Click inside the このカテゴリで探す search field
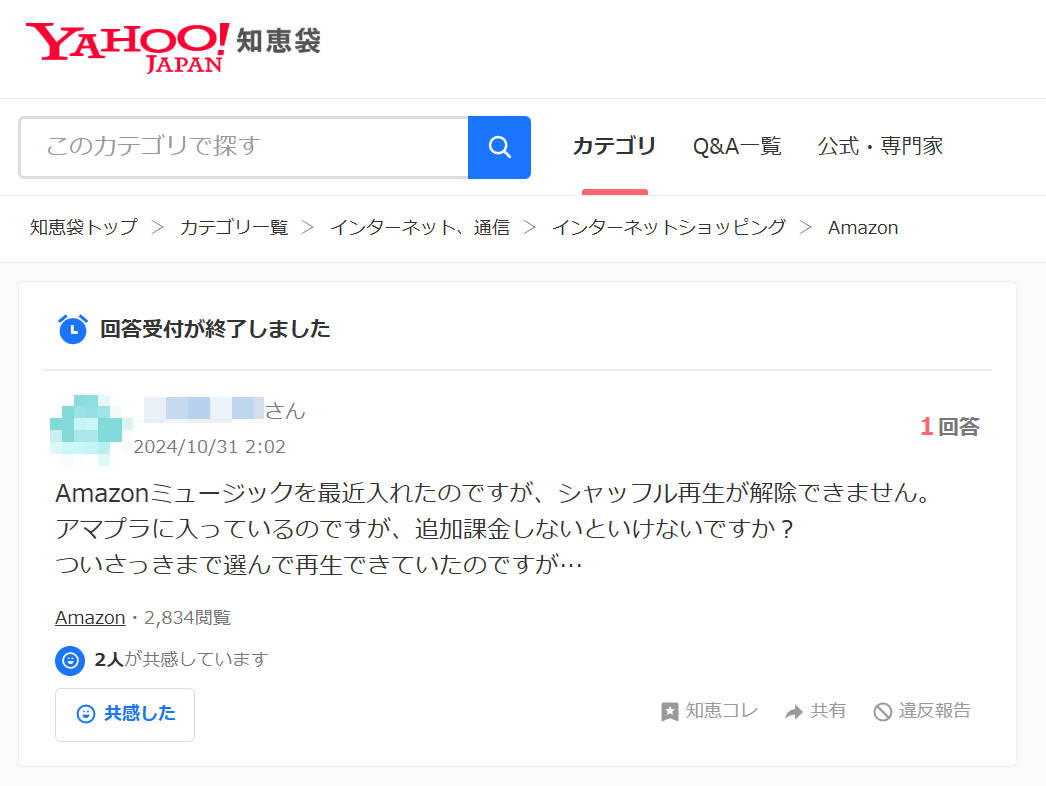Image resolution: width=1046 pixels, height=786 pixels. [x=240, y=147]
